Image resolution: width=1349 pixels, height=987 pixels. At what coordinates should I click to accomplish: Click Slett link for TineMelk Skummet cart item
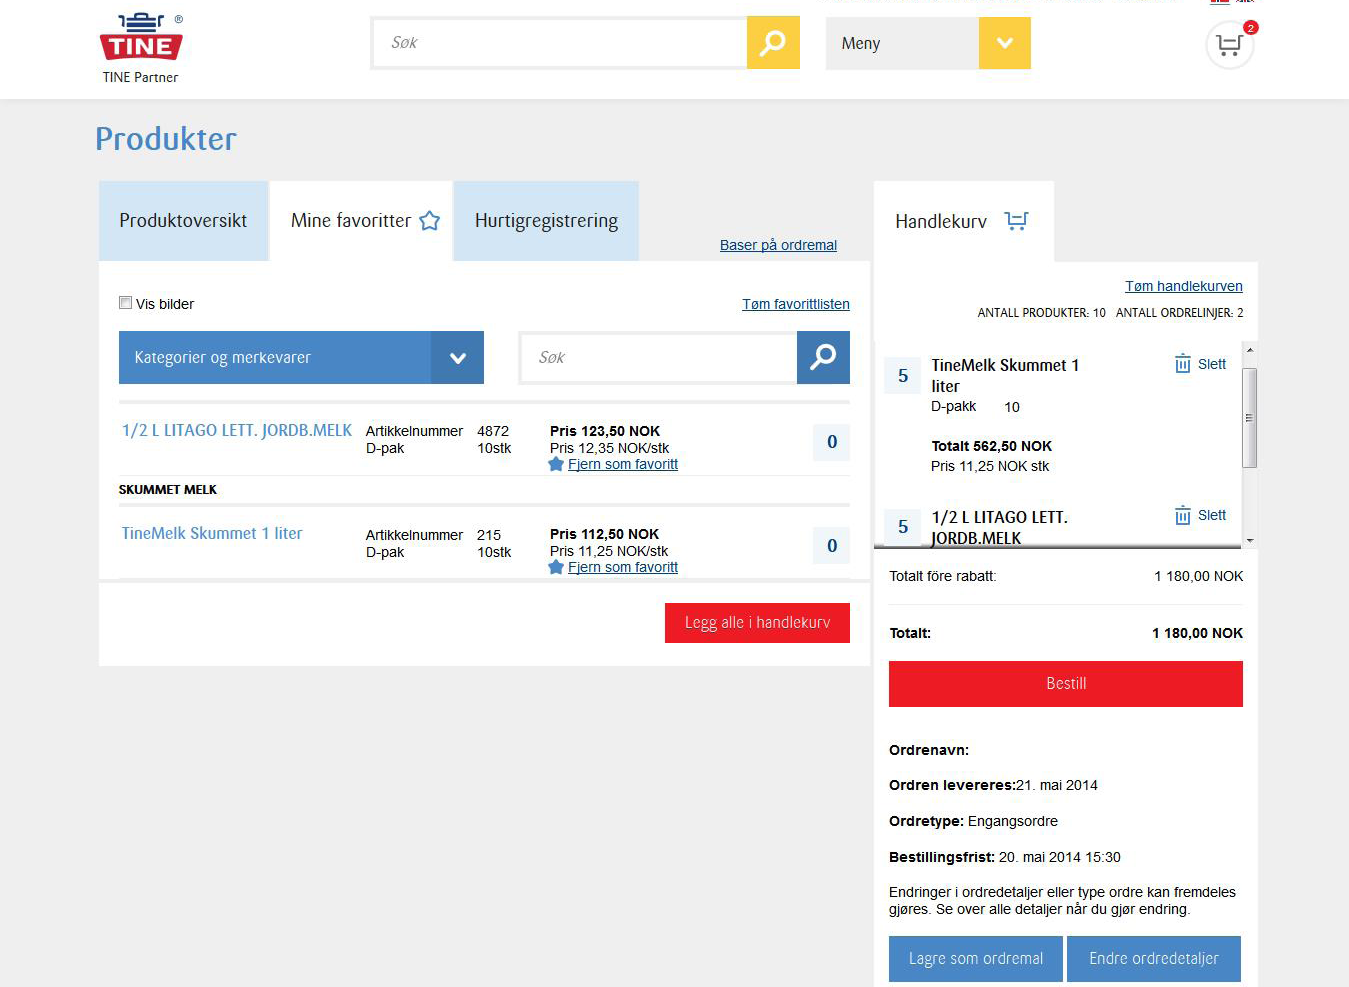1212,364
